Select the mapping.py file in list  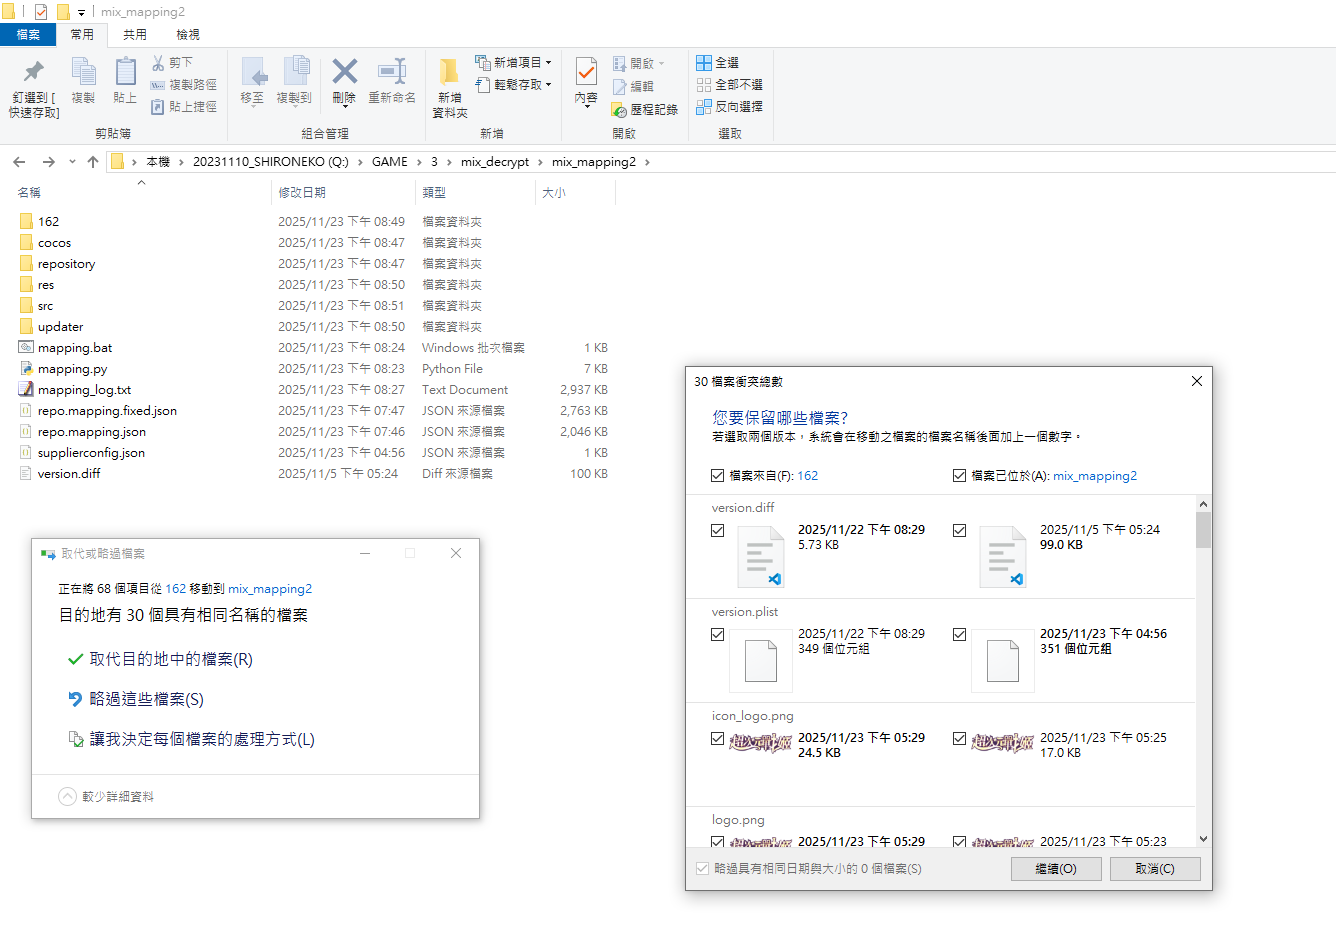[72, 369]
